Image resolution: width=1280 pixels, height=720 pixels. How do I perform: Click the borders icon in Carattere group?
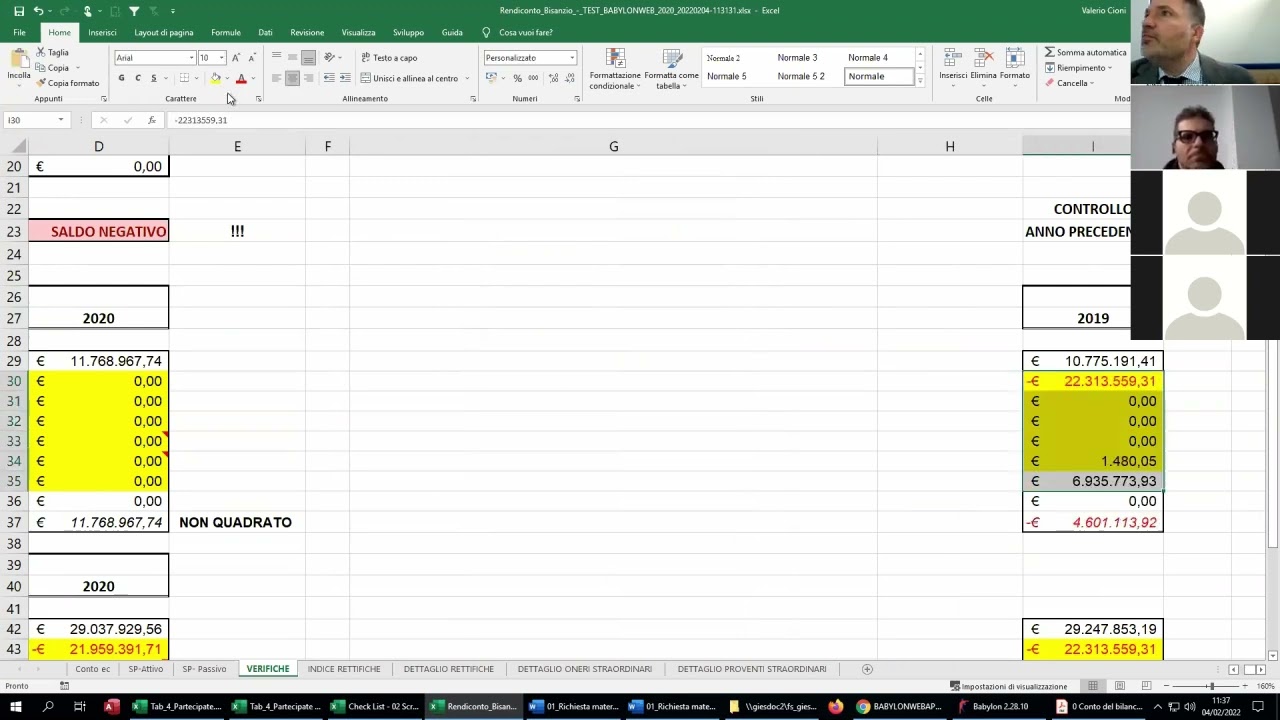pos(184,78)
